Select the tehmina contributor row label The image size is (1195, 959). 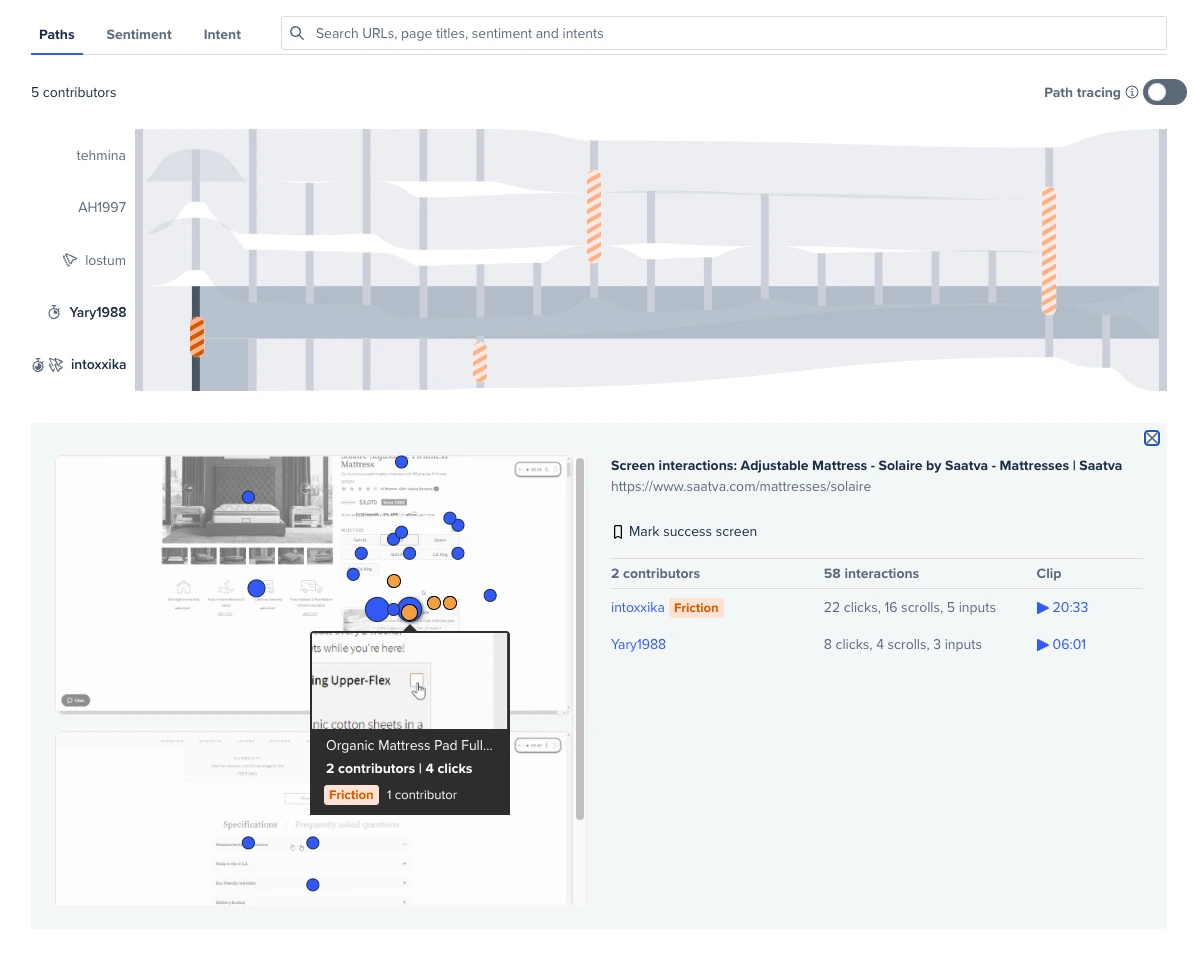101,156
